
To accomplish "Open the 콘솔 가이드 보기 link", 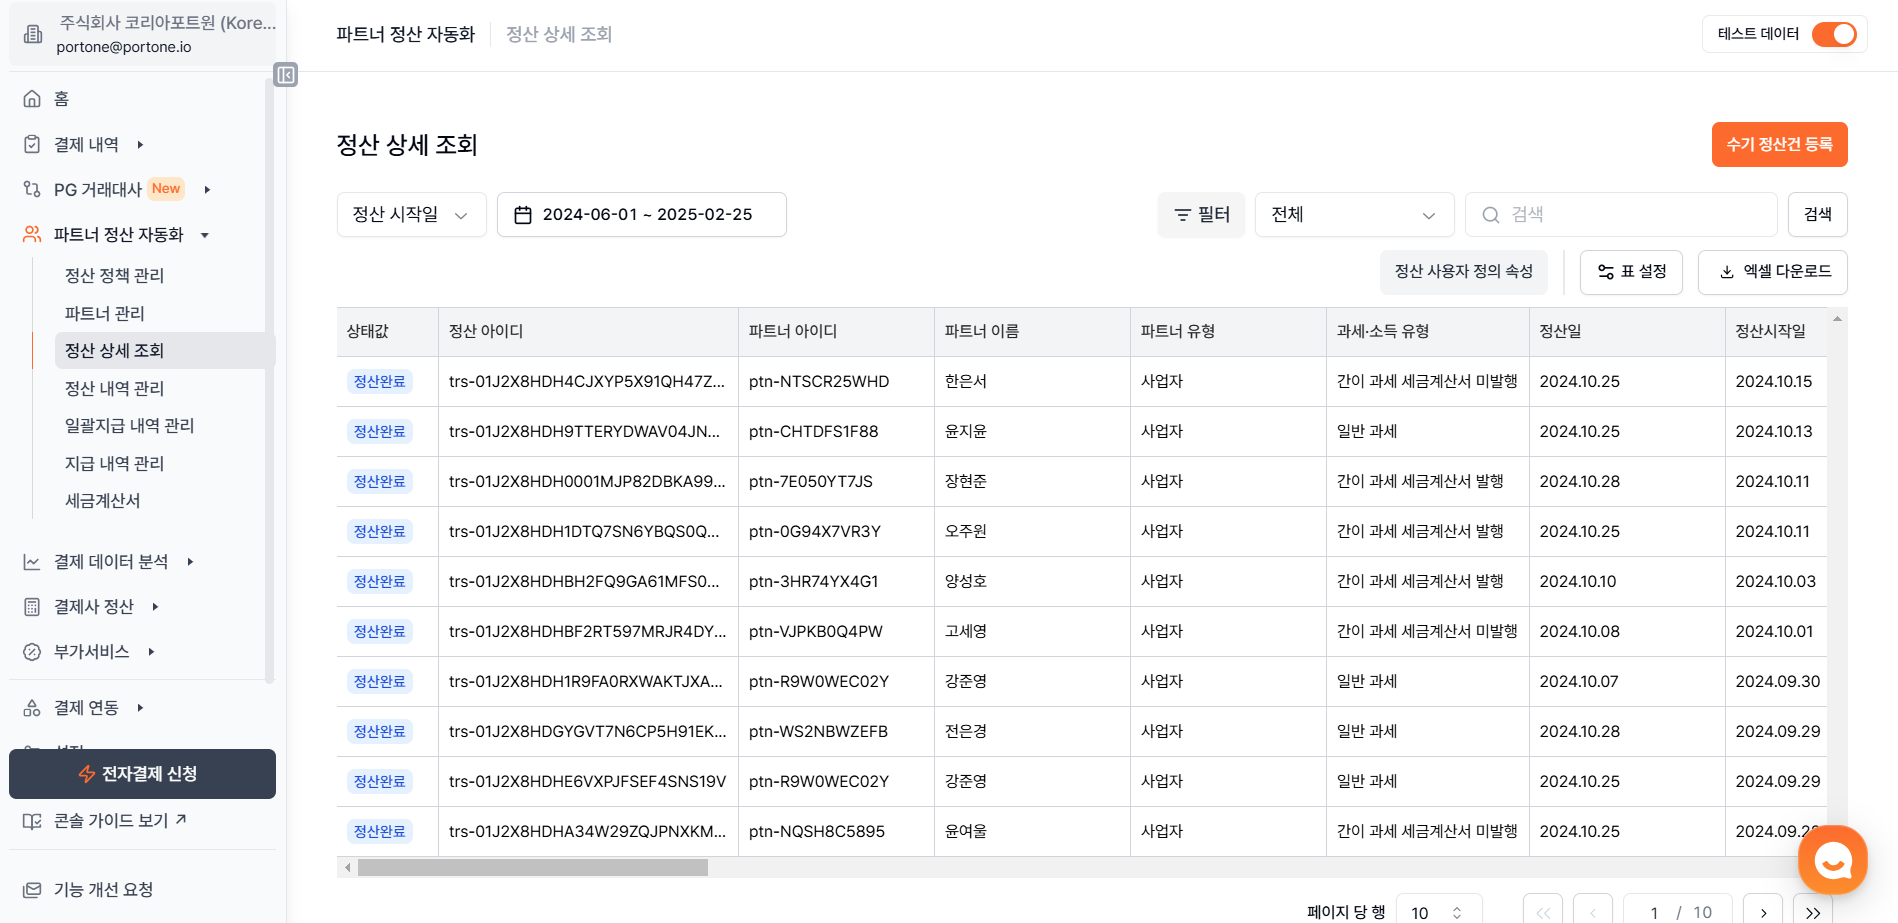I will [x=120, y=820].
